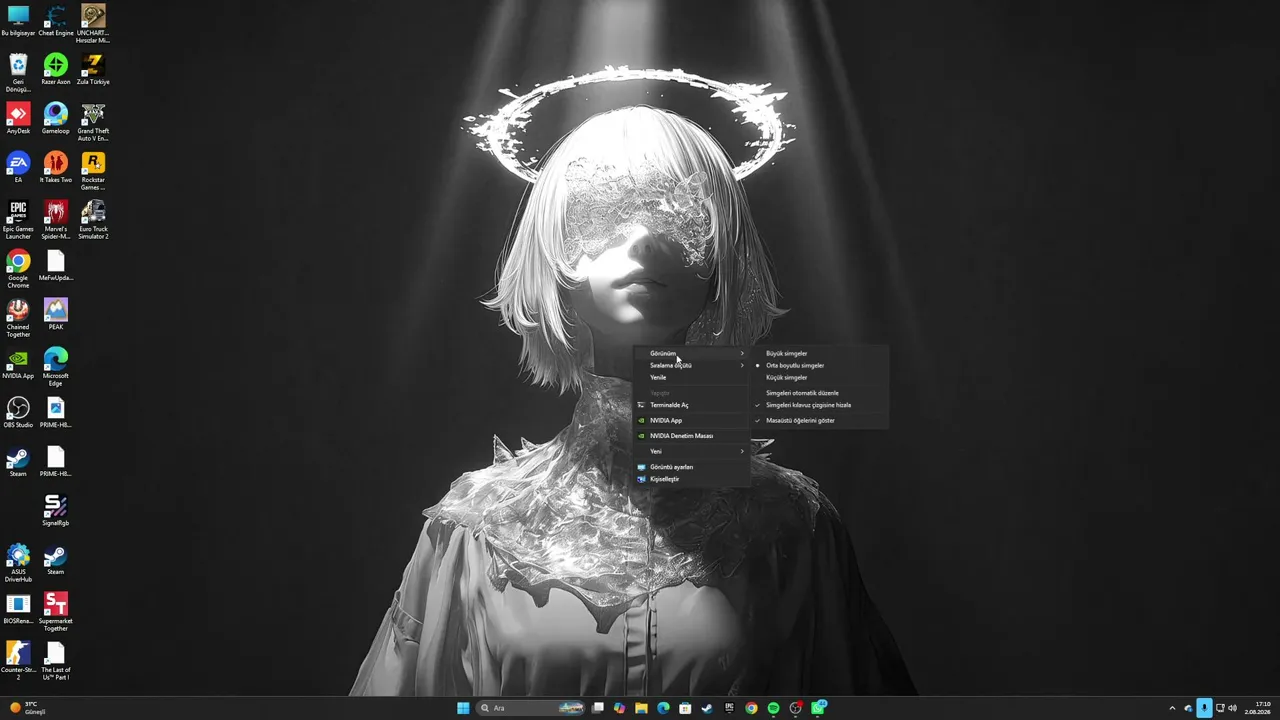This screenshot has height=720, width=1280.
Task: Open the volume speaker tray icon
Action: (1232, 708)
